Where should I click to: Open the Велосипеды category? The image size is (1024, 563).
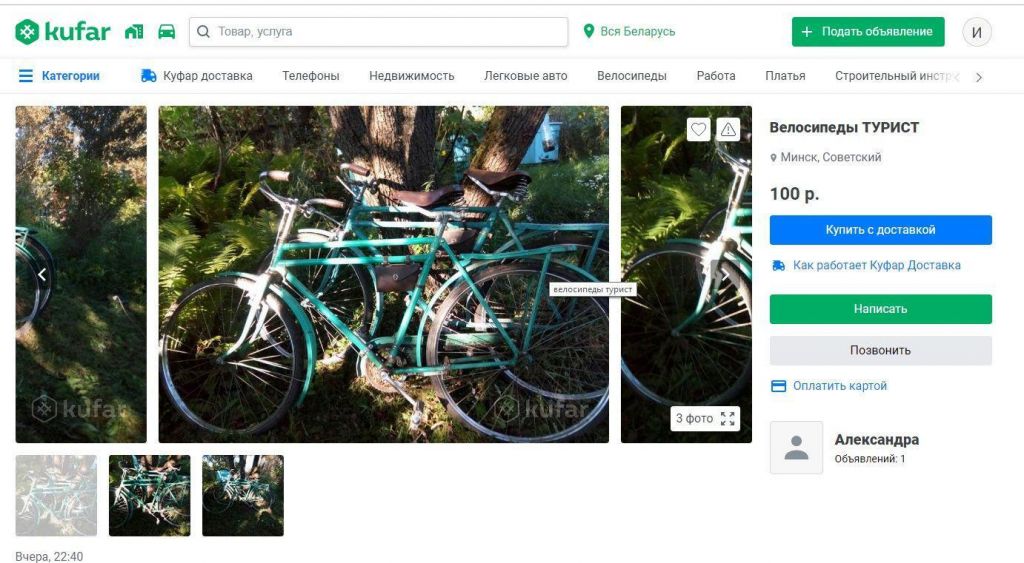point(631,76)
